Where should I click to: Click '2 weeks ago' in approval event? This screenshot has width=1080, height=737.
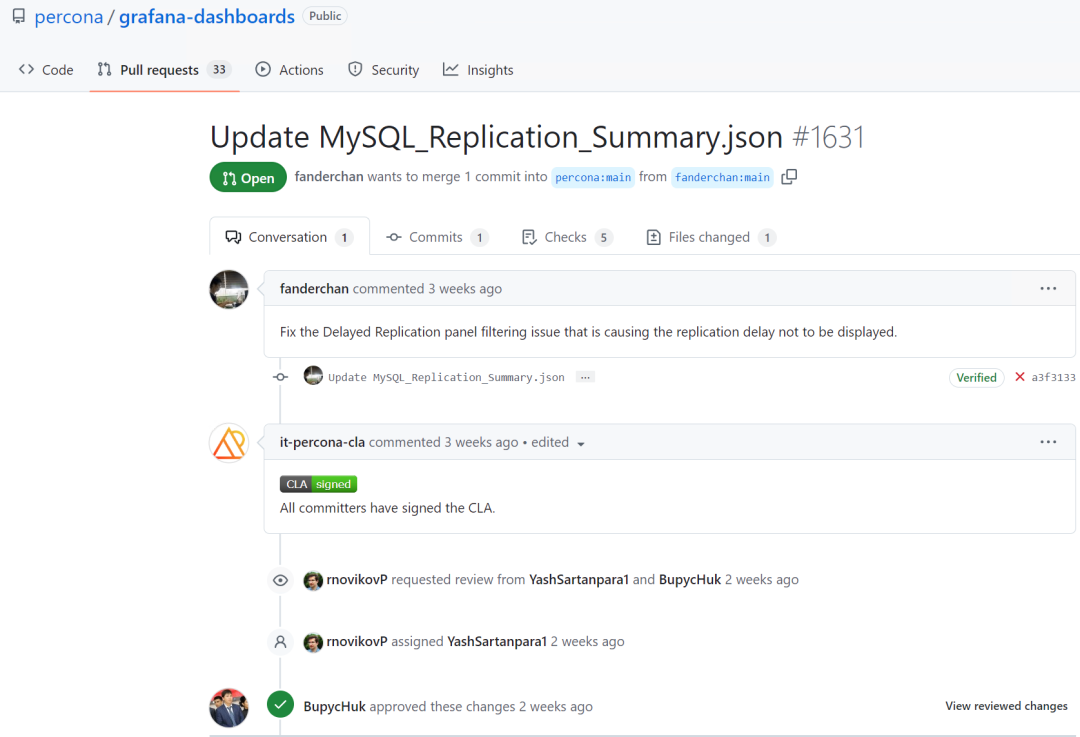556,706
